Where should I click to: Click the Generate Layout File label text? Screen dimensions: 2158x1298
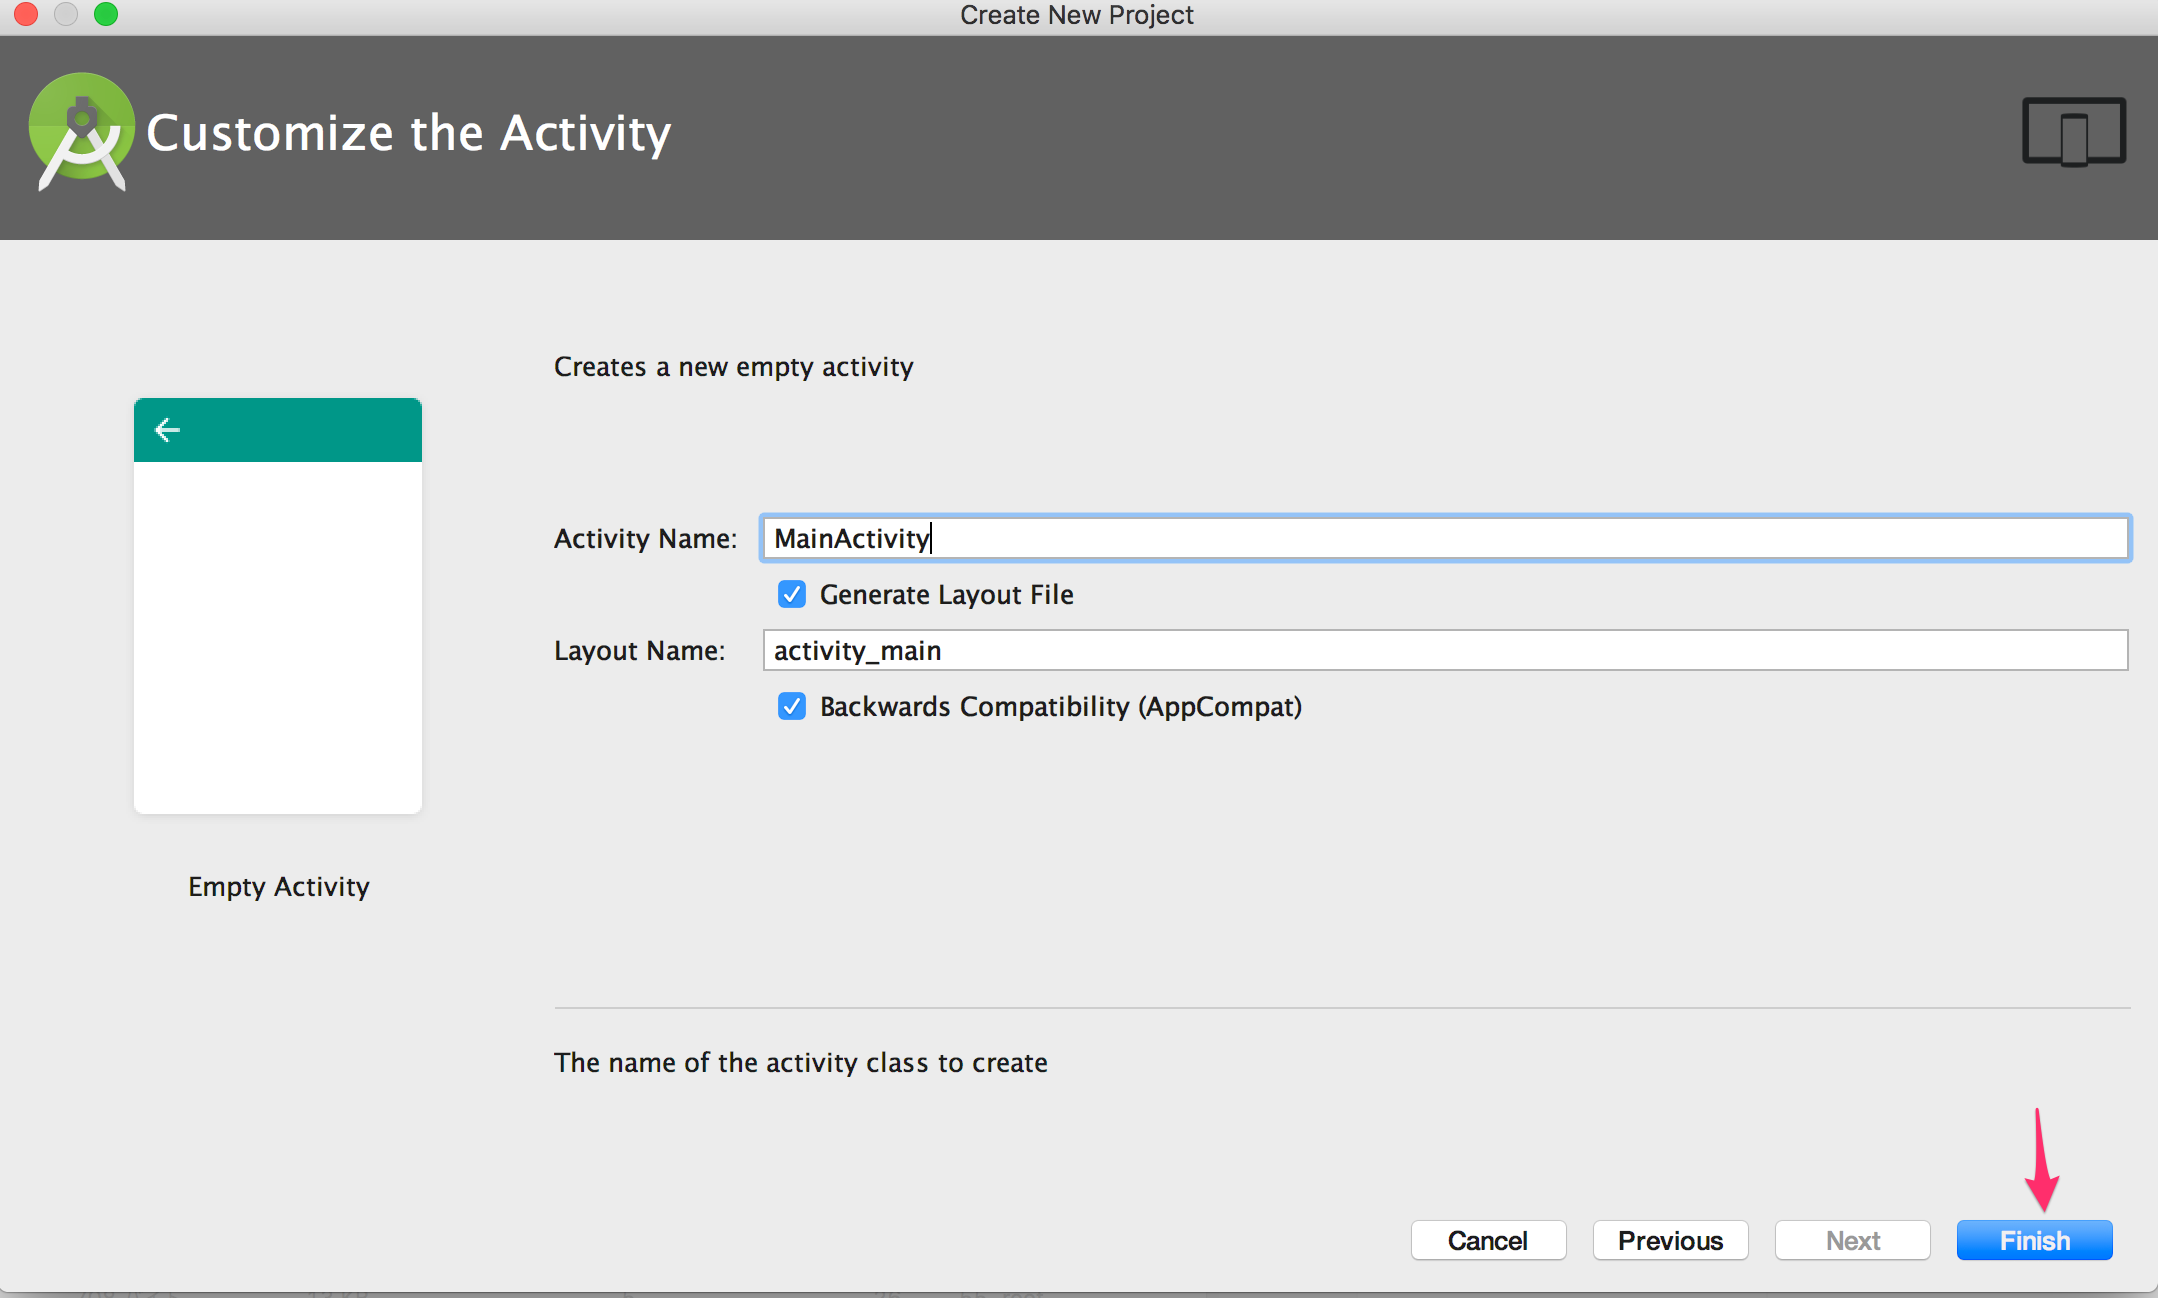[x=946, y=595]
